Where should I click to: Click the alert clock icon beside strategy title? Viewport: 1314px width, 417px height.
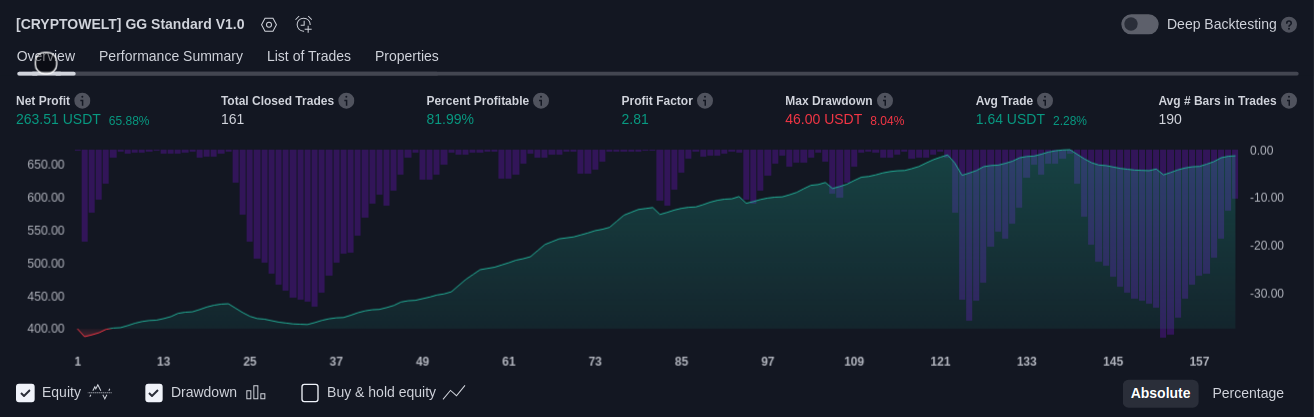304,24
